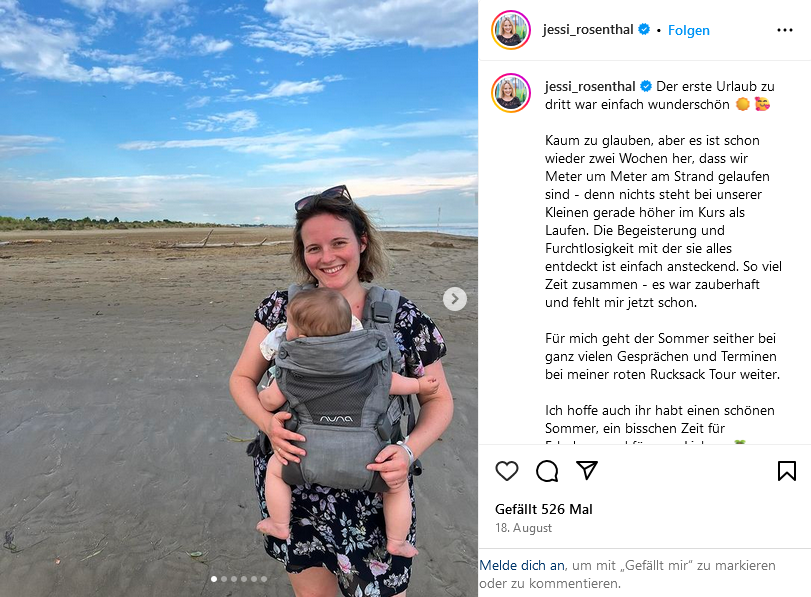Open the jessi_rosenthal username in the header
Viewport: 811px width, 597px height.
(x=588, y=29)
